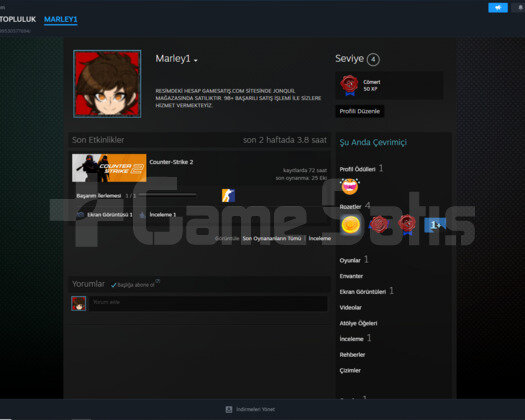Click the İnceleme 1 thumbs-up icon
The height and width of the screenshot is (420, 525).
coord(142,215)
